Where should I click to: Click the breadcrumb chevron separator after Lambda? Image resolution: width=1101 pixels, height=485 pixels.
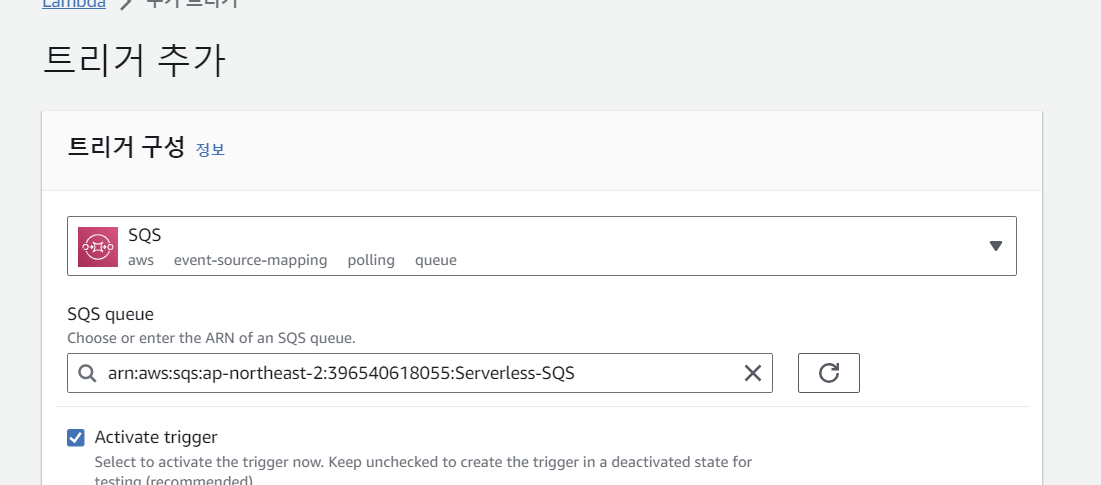(x=126, y=4)
